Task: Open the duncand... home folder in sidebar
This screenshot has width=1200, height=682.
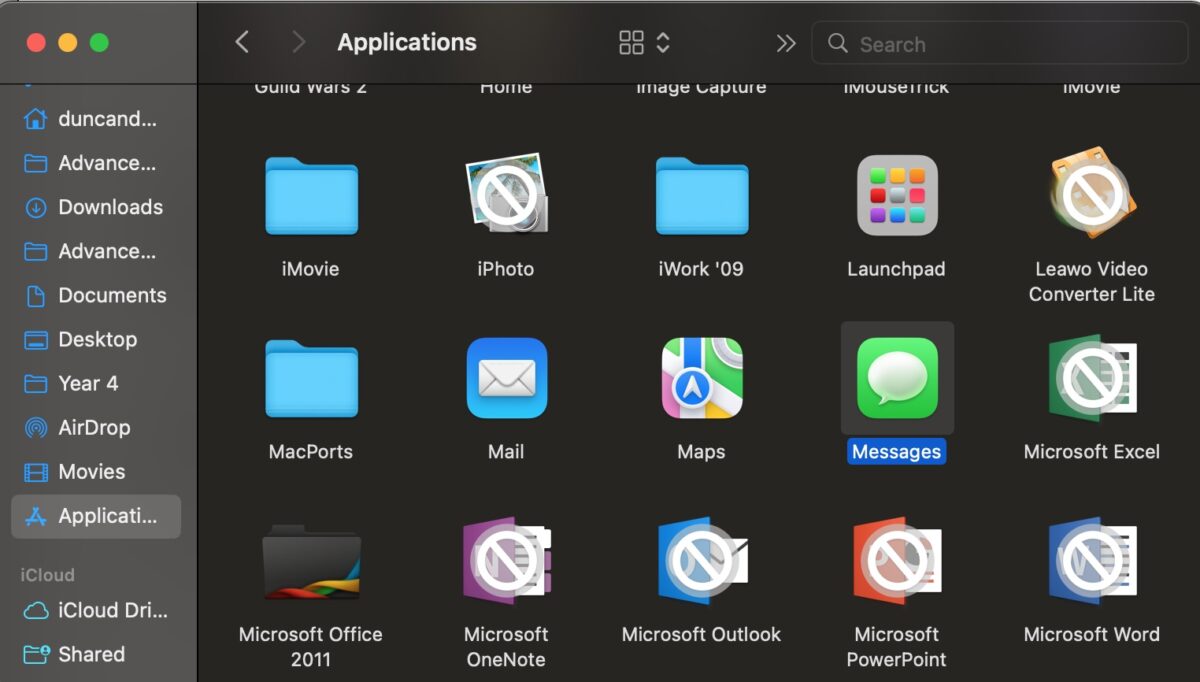Action: coord(96,119)
